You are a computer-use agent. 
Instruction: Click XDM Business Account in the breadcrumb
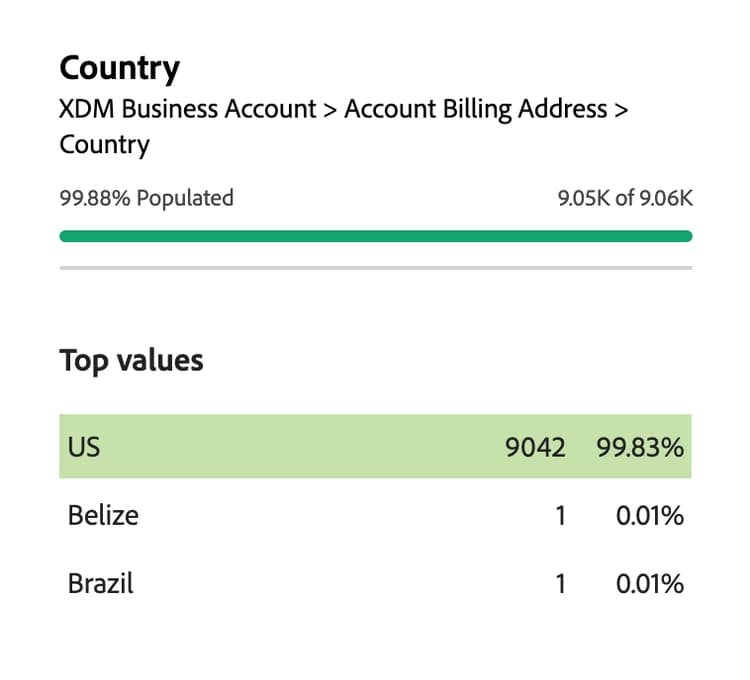pyautogui.click(x=186, y=109)
